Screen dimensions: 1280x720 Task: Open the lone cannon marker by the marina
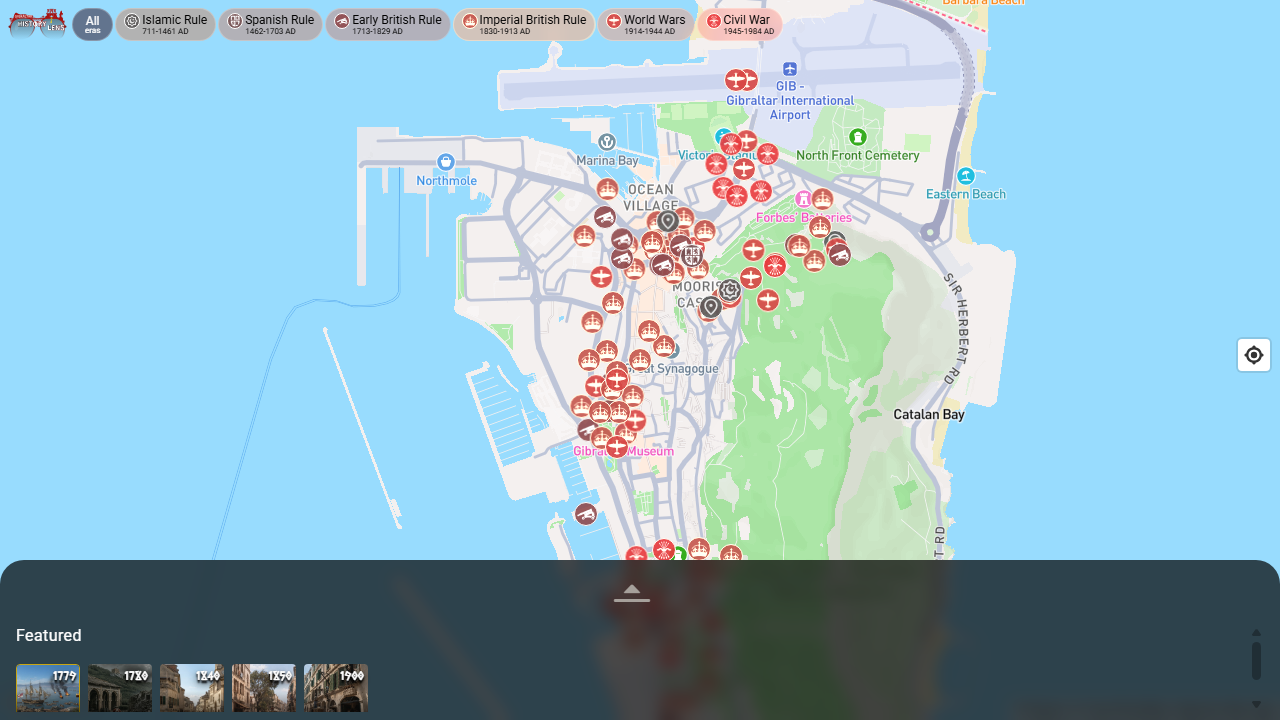pyautogui.click(x=586, y=514)
